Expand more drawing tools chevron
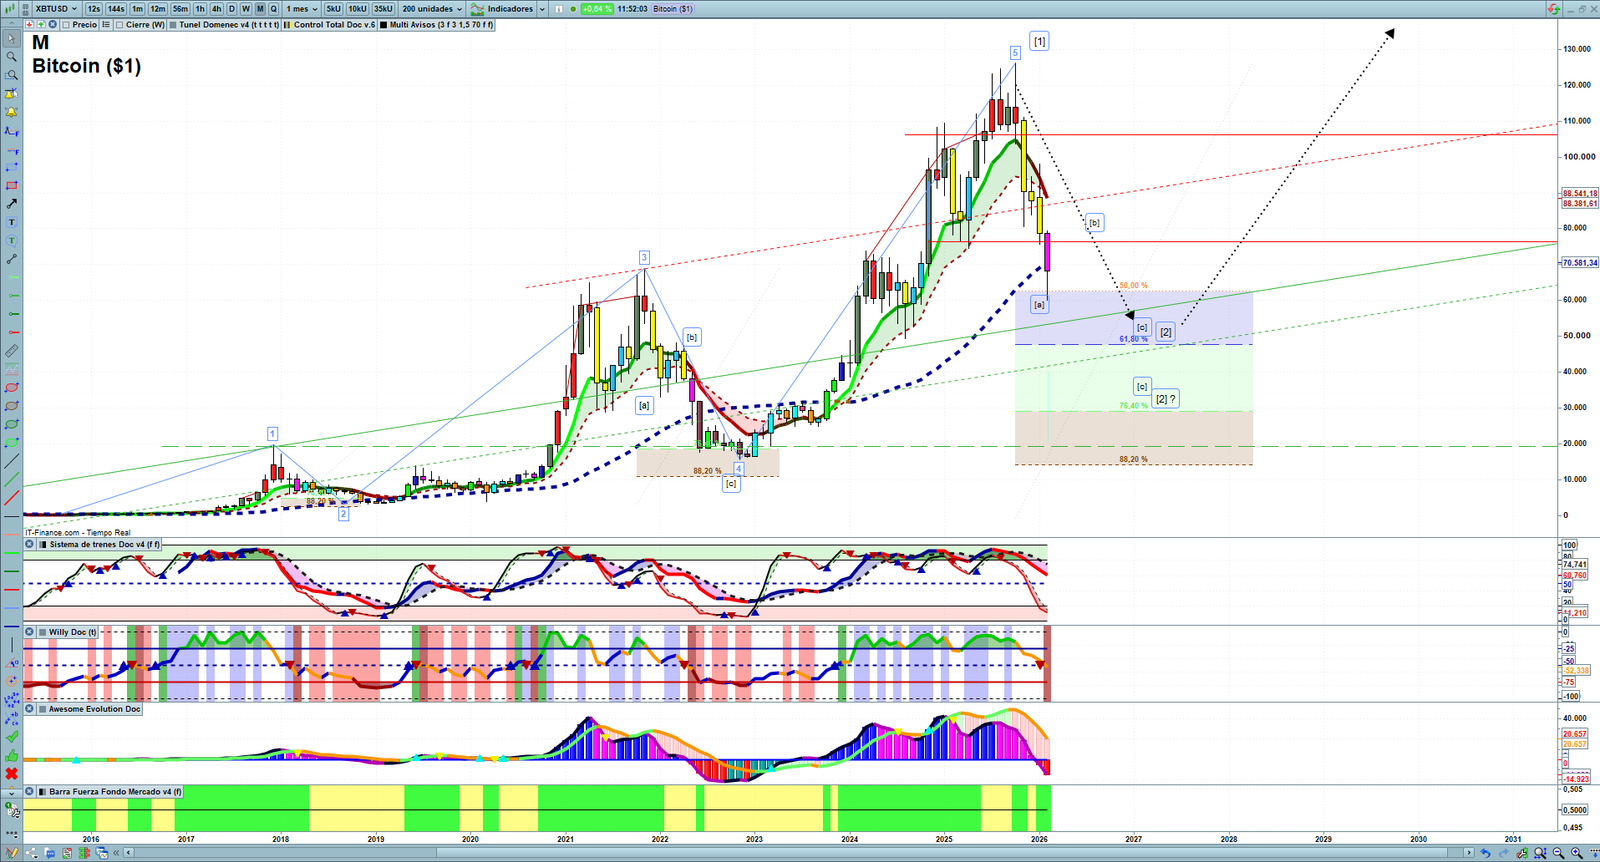Screen dimensions: 1600x862 point(11,793)
